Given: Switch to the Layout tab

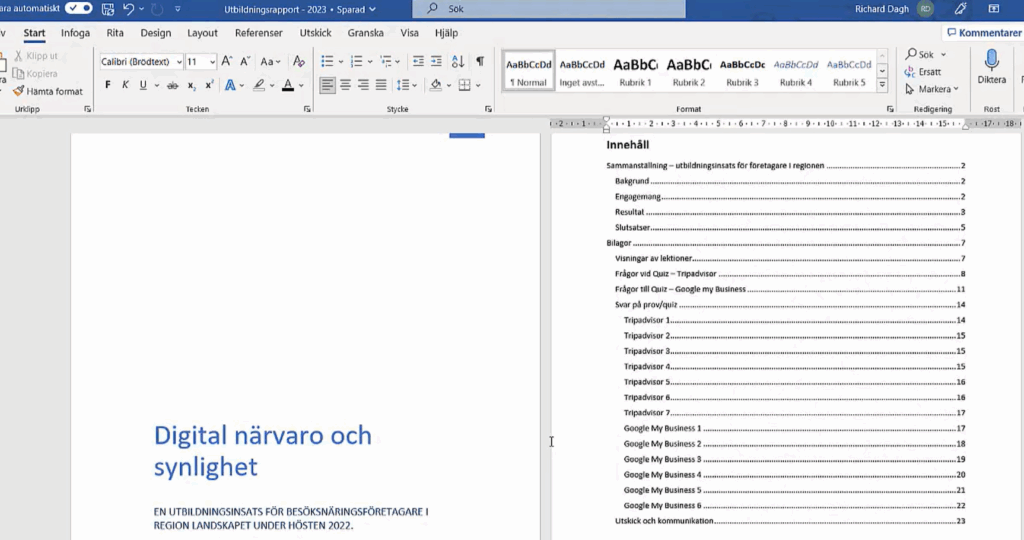Looking at the screenshot, I should 202,33.
